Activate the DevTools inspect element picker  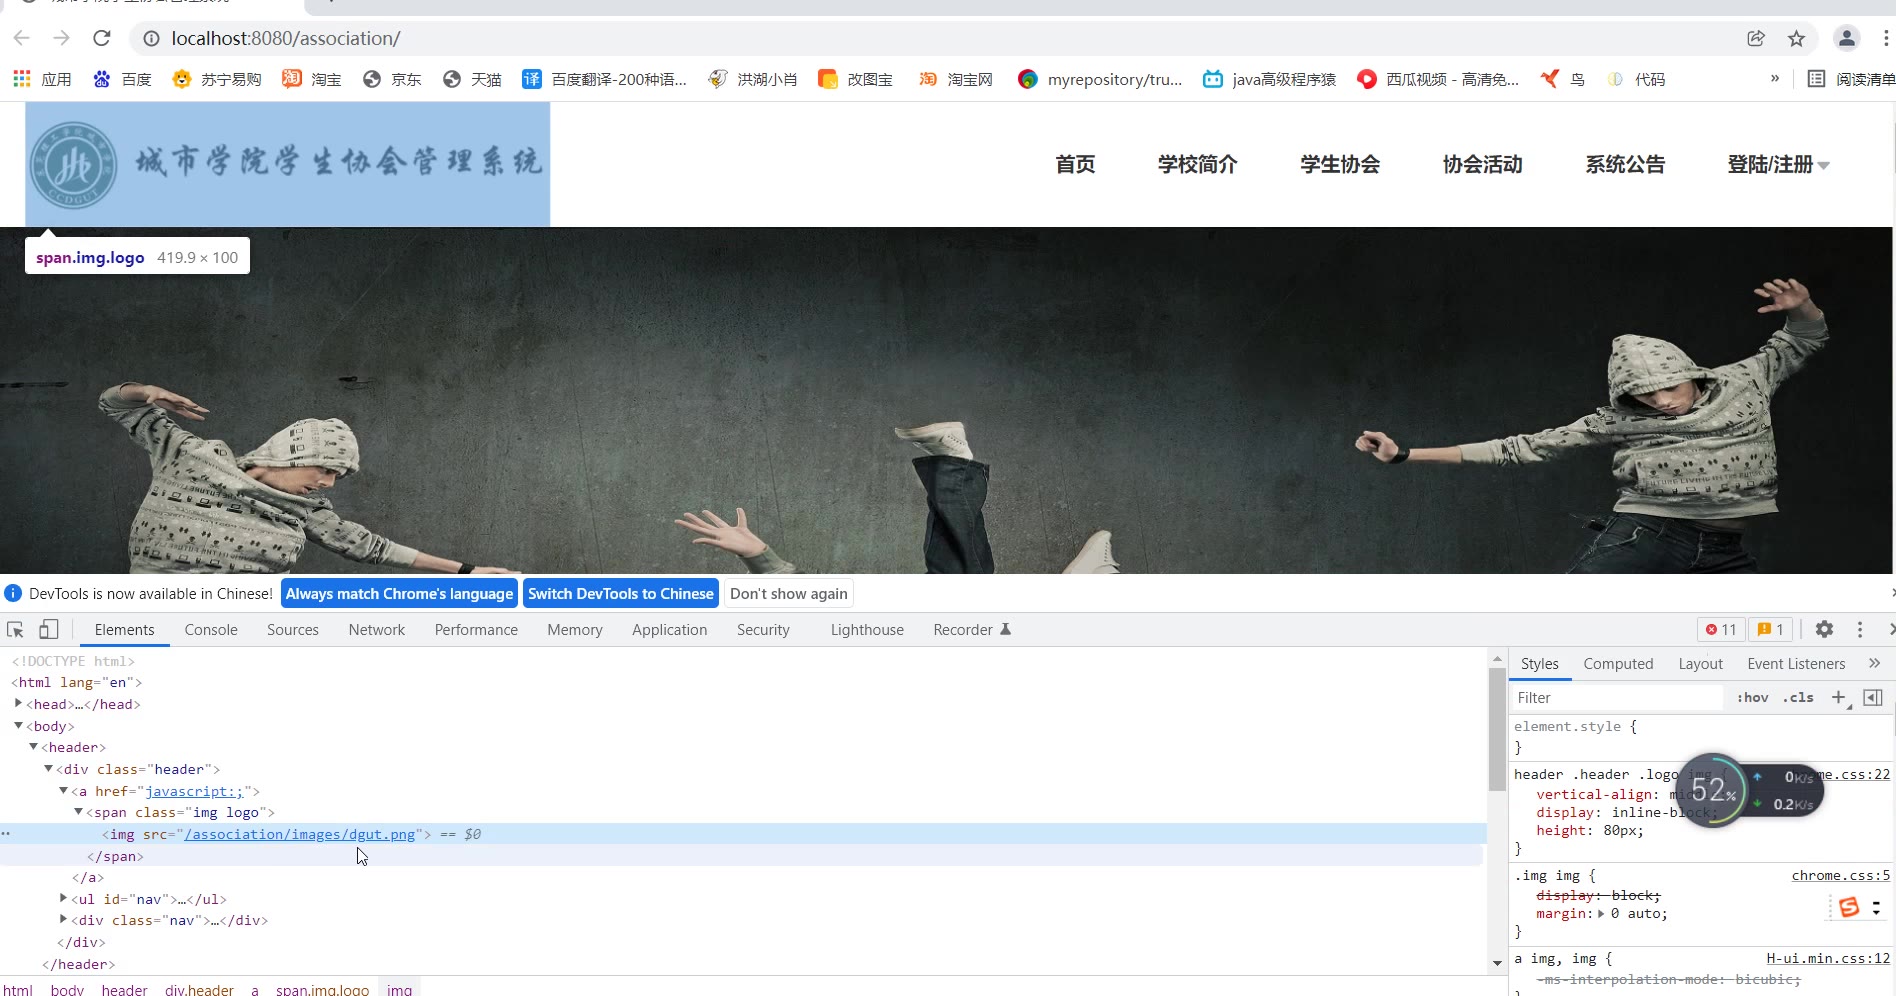point(15,630)
